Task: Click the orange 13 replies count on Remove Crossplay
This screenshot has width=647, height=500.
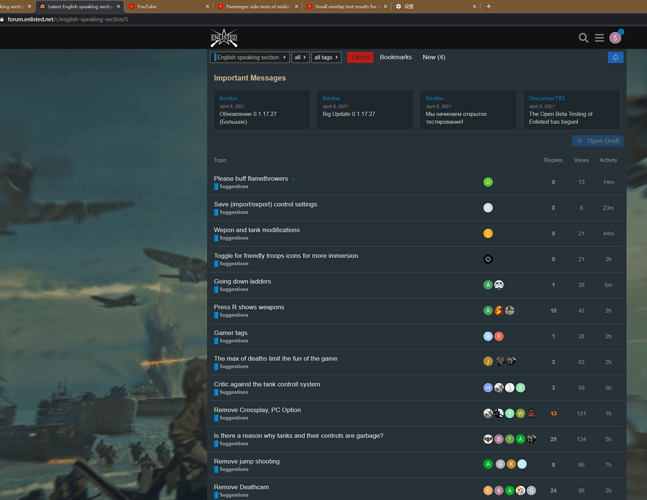Action: click(553, 413)
